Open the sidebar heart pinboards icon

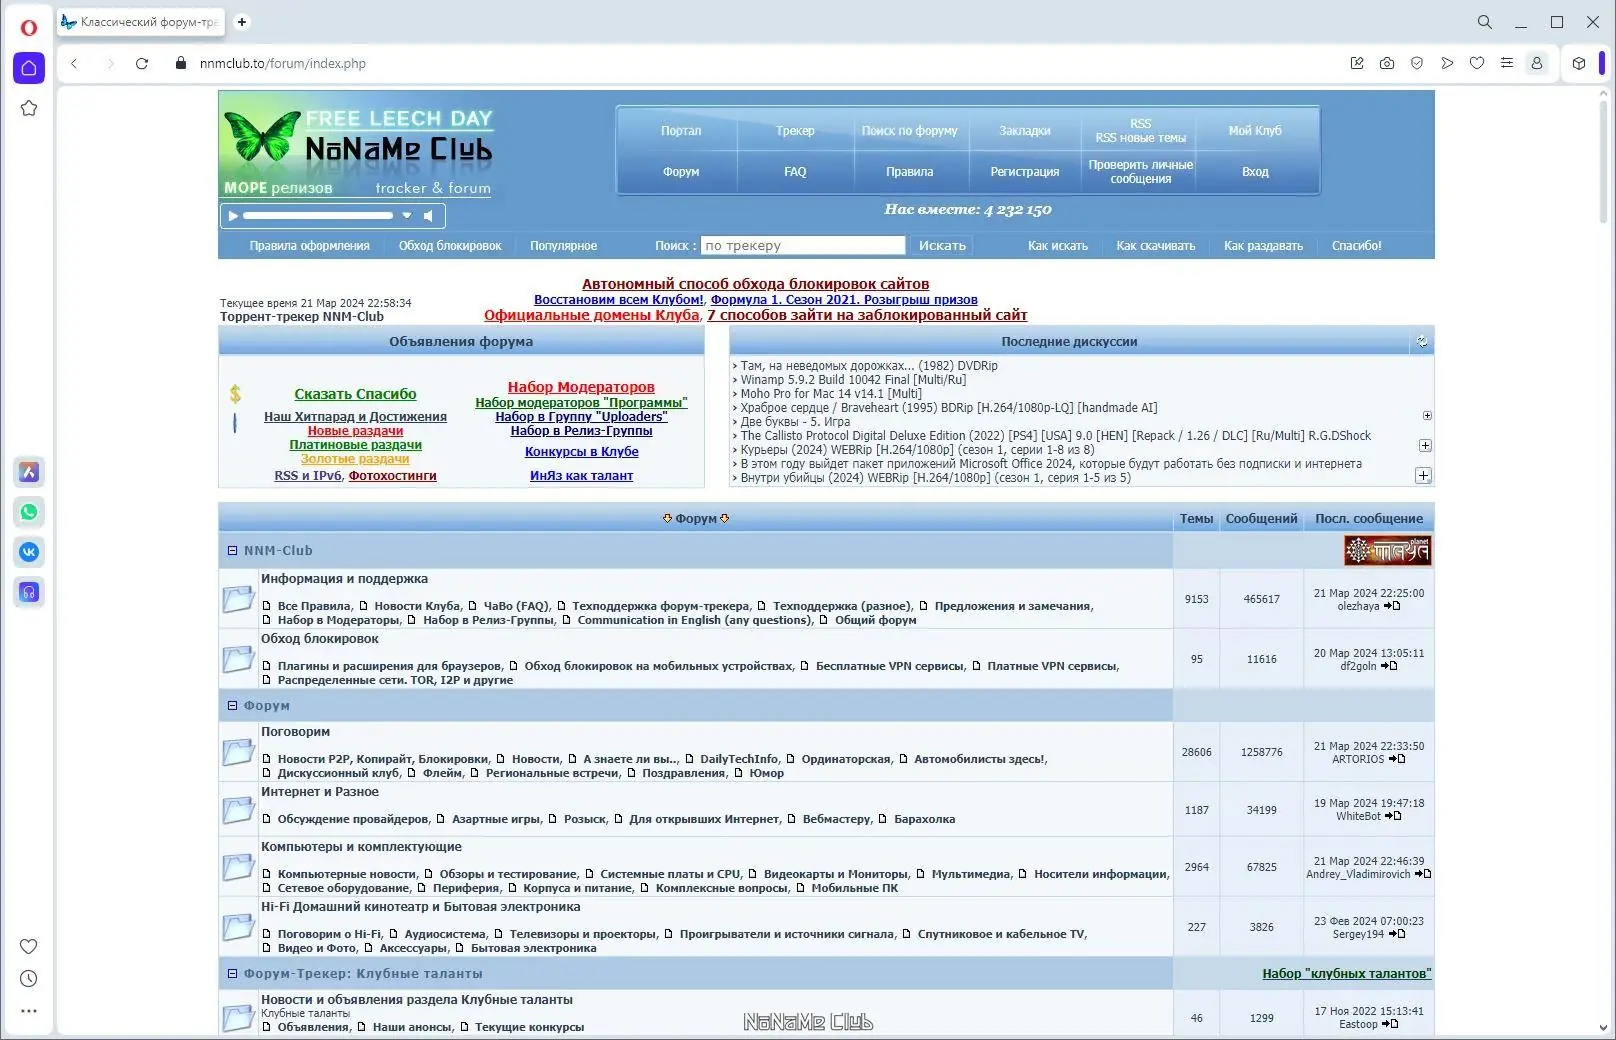click(28, 946)
